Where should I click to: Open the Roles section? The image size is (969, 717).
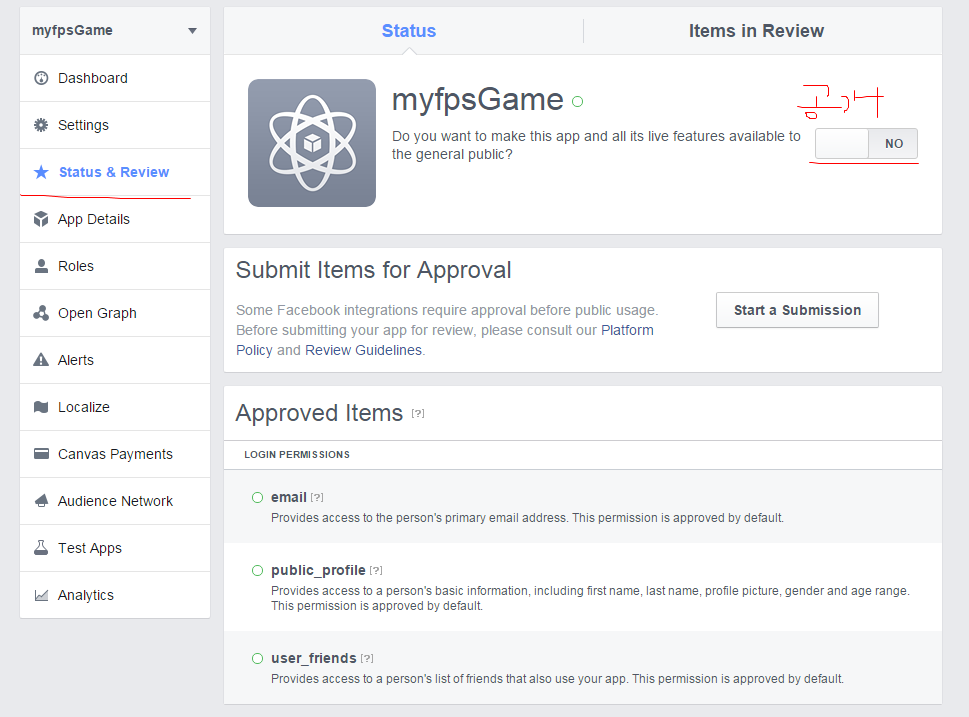pyautogui.click(x=115, y=266)
